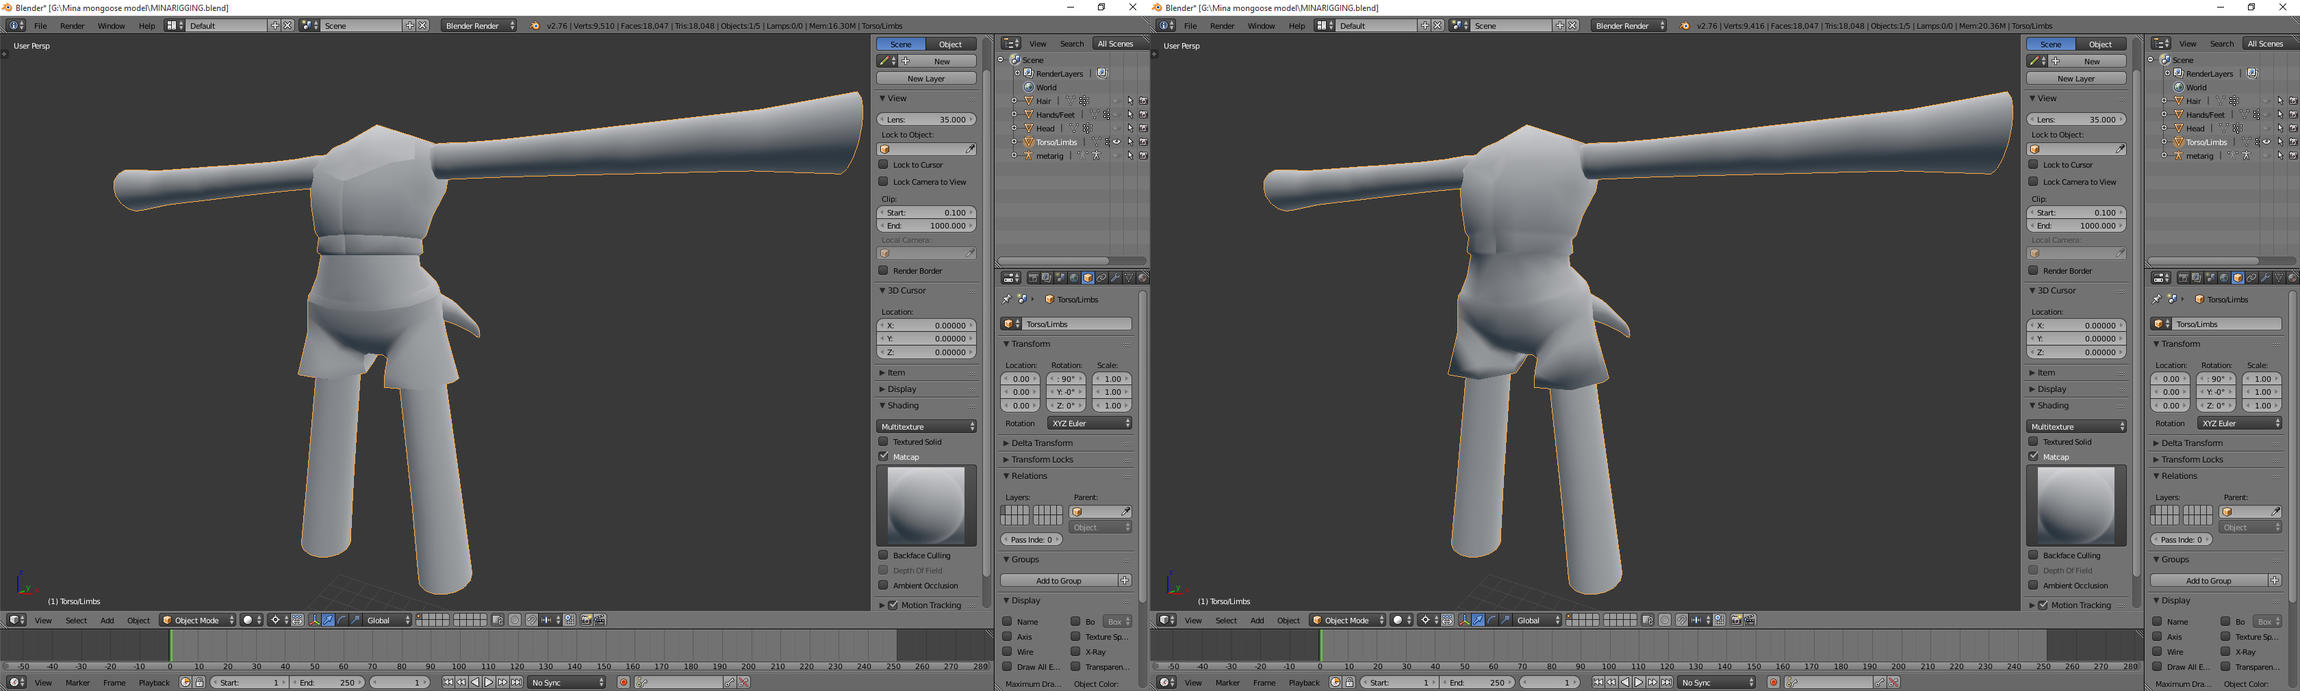The width and height of the screenshot is (2300, 691).
Task: Open Render camera tab in left properties editor
Action: [x=1033, y=278]
